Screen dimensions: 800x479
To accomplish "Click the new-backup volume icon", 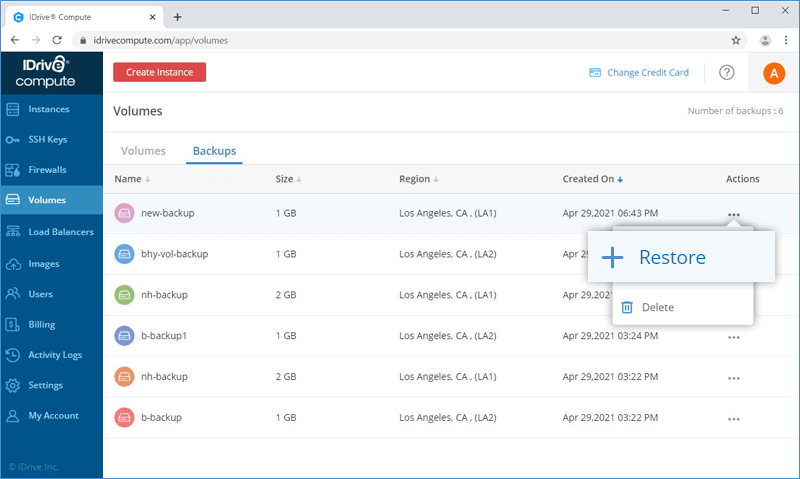I will [124, 213].
